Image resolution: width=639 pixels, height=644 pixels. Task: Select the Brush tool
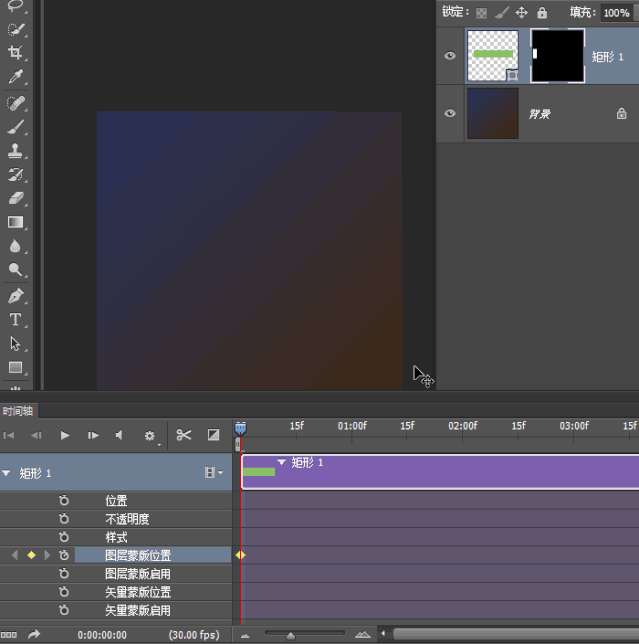coord(15,127)
